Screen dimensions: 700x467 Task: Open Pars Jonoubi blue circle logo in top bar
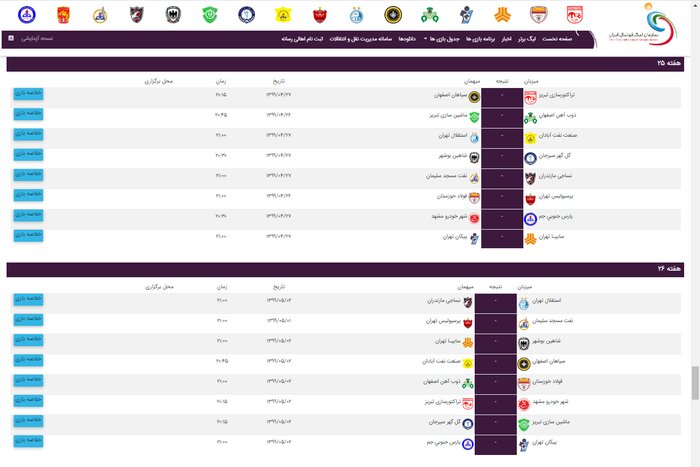27,15
